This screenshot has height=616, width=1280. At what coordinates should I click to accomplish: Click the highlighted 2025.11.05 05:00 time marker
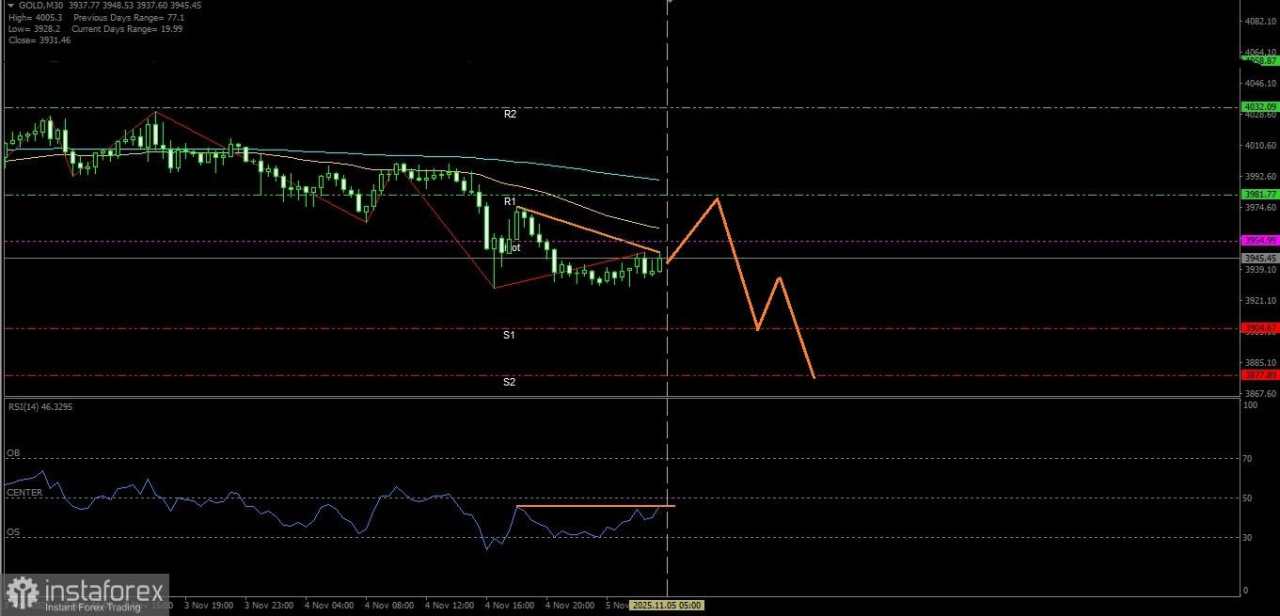click(667, 605)
